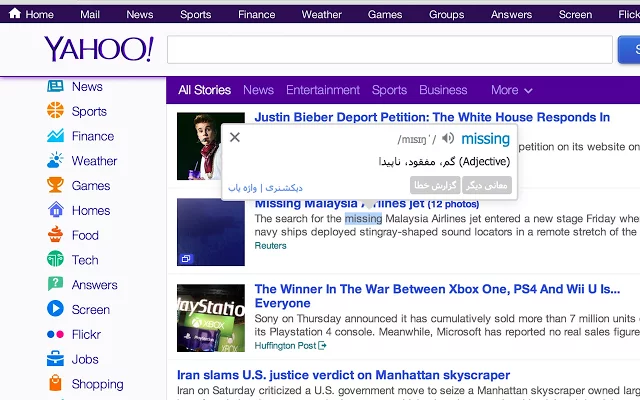
Task: Click the Finance chart icon in sidebar
Action: click(x=55, y=136)
